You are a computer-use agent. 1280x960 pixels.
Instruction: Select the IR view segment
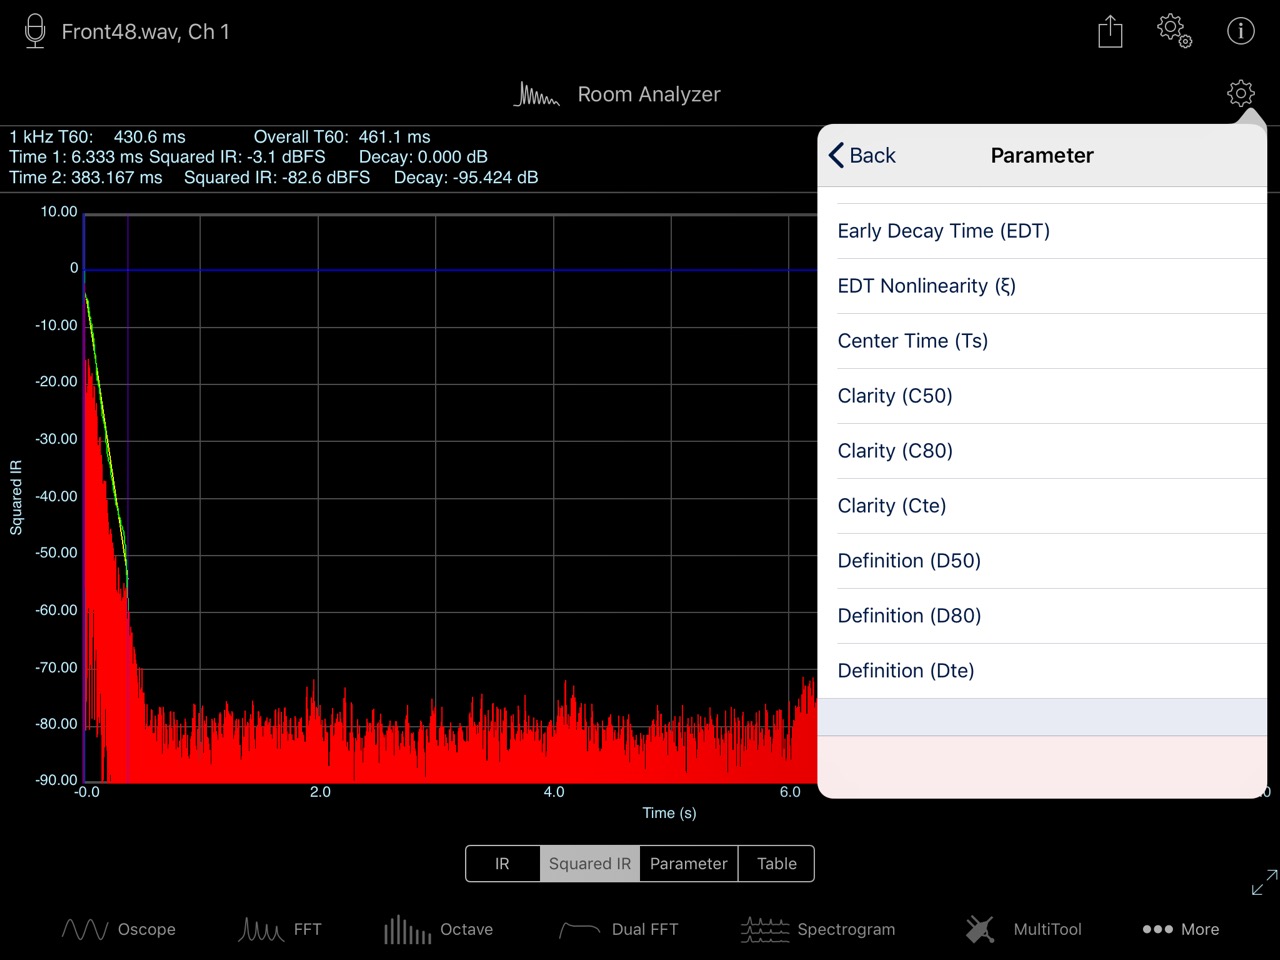502,864
